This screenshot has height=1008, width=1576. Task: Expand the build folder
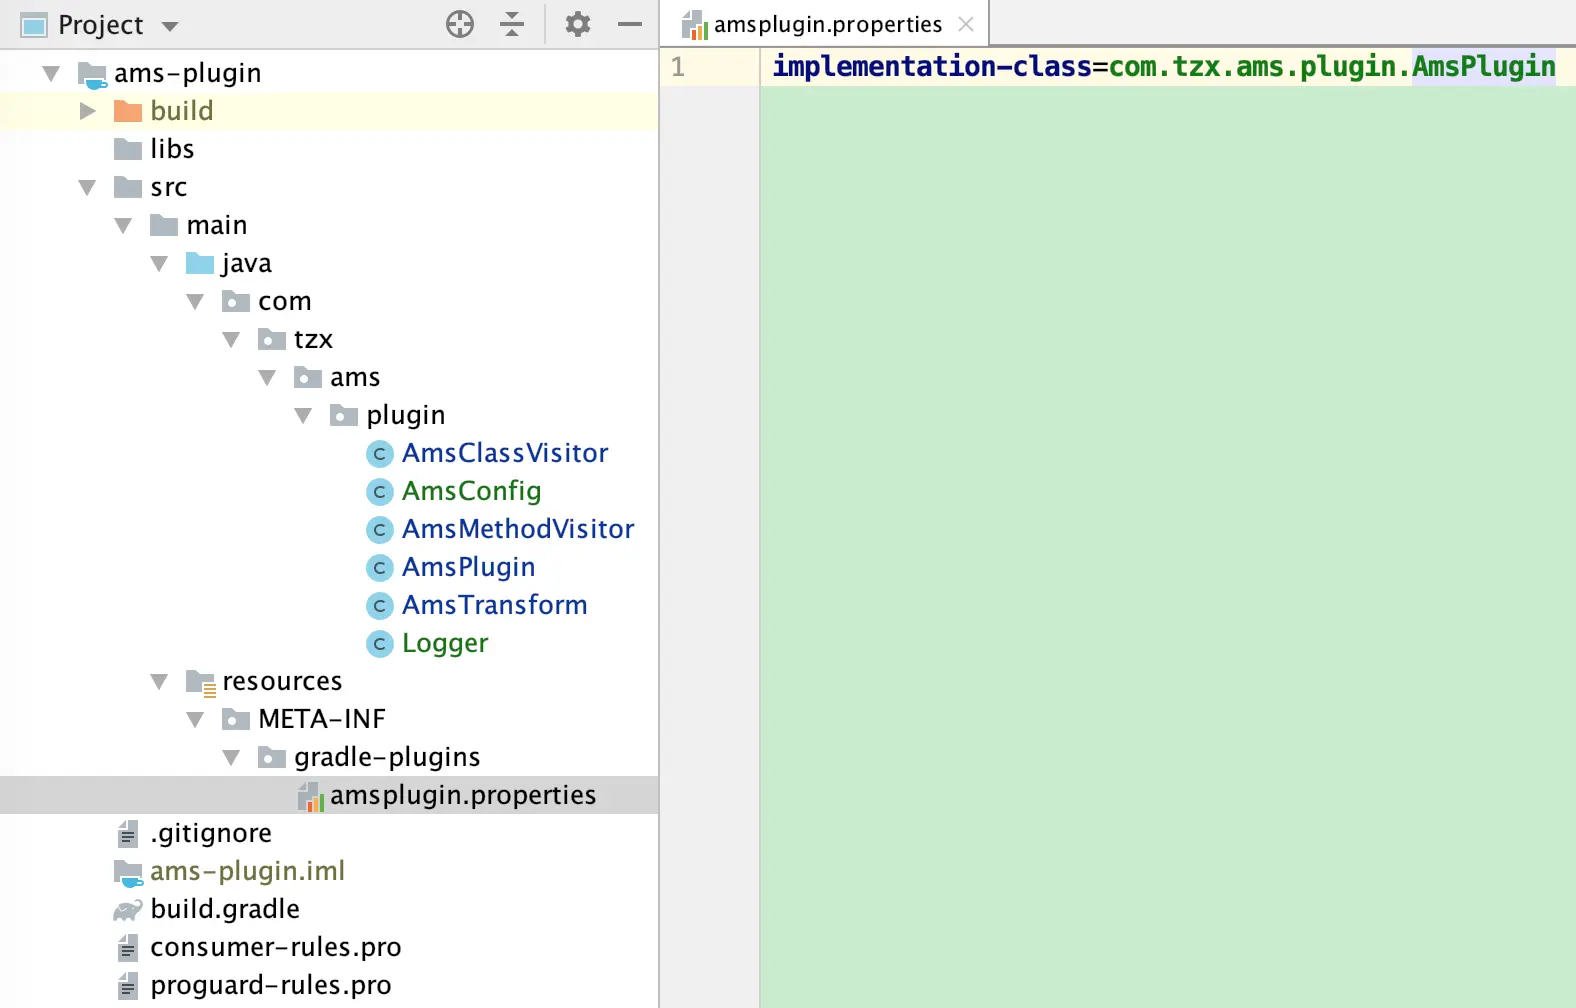point(88,111)
